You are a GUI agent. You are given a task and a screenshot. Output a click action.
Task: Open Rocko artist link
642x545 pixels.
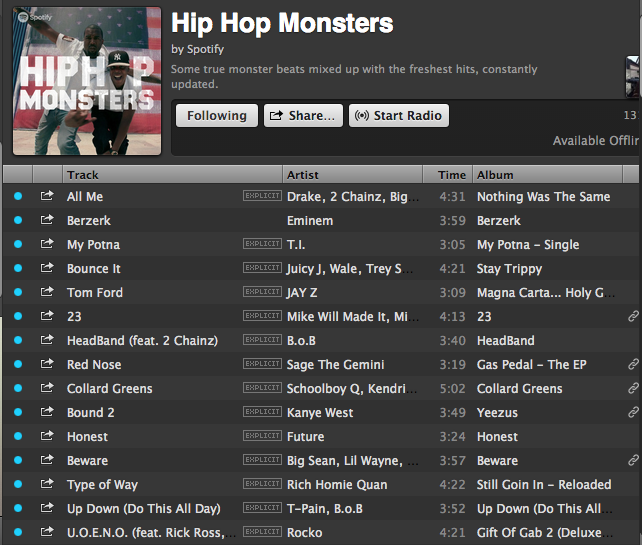coord(305,533)
